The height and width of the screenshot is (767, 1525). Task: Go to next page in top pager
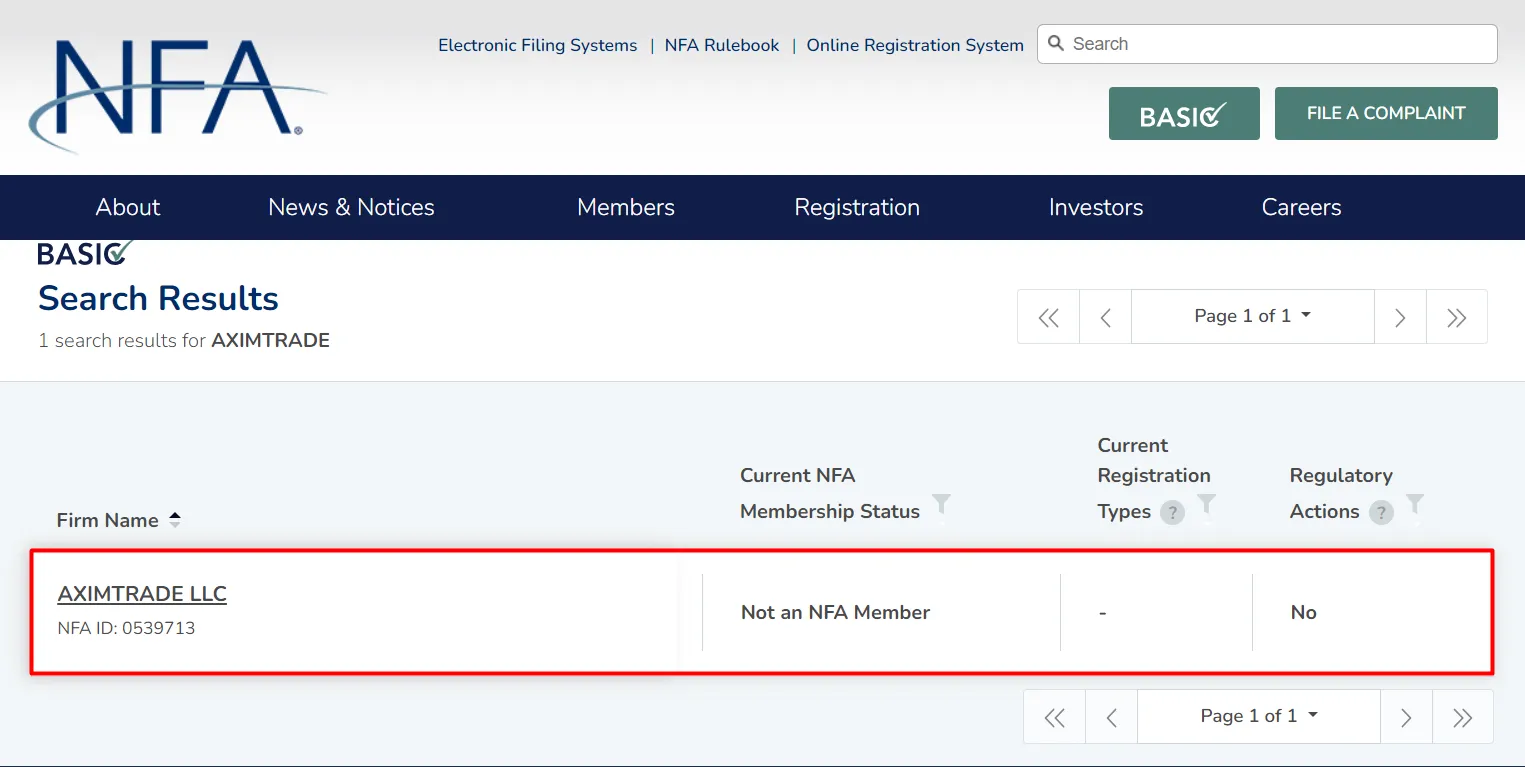pyautogui.click(x=1400, y=317)
